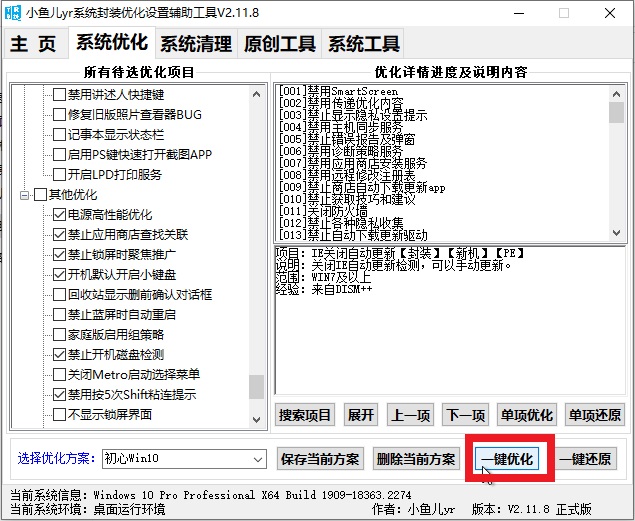Go to the 主页 tab
The image size is (635, 521).
pos(35,44)
